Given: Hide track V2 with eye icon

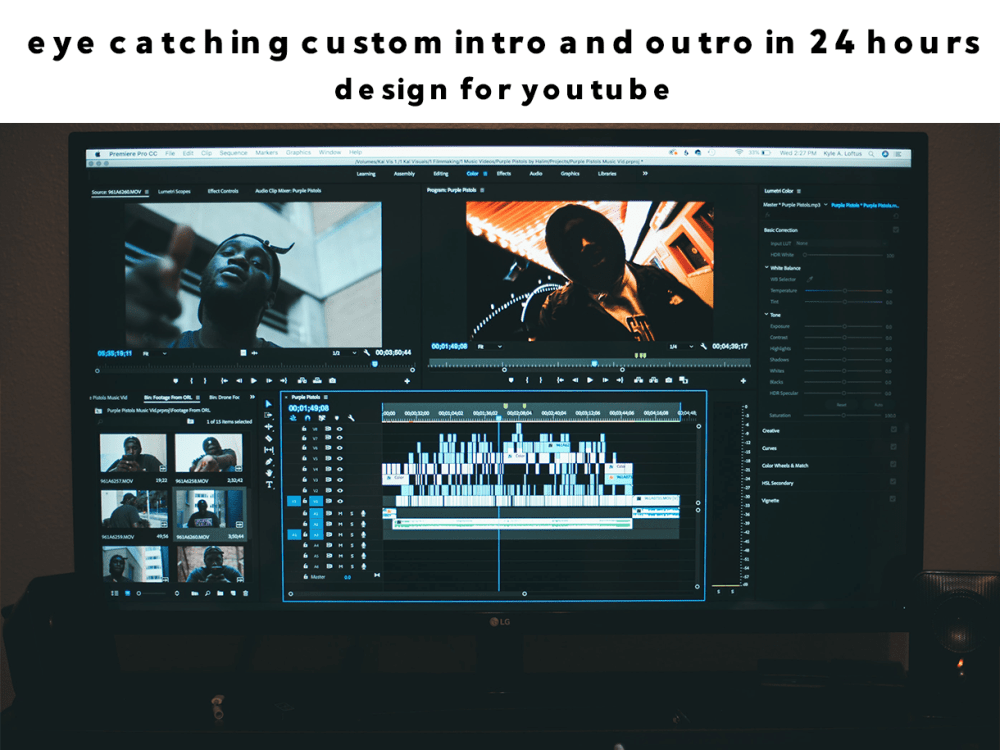Looking at the screenshot, I should point(339,490).
